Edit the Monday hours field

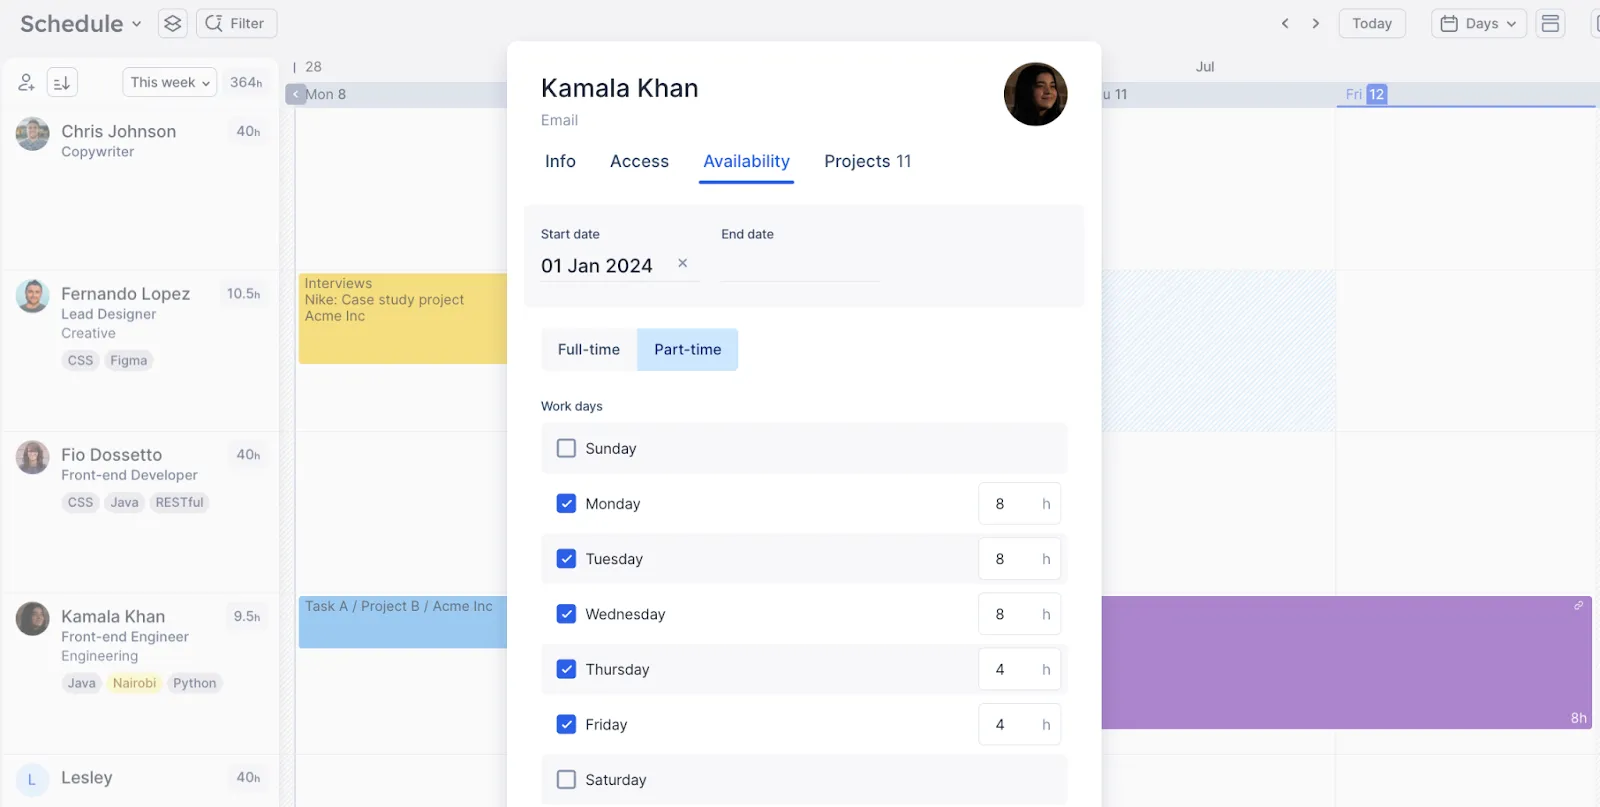point(1019,503)
